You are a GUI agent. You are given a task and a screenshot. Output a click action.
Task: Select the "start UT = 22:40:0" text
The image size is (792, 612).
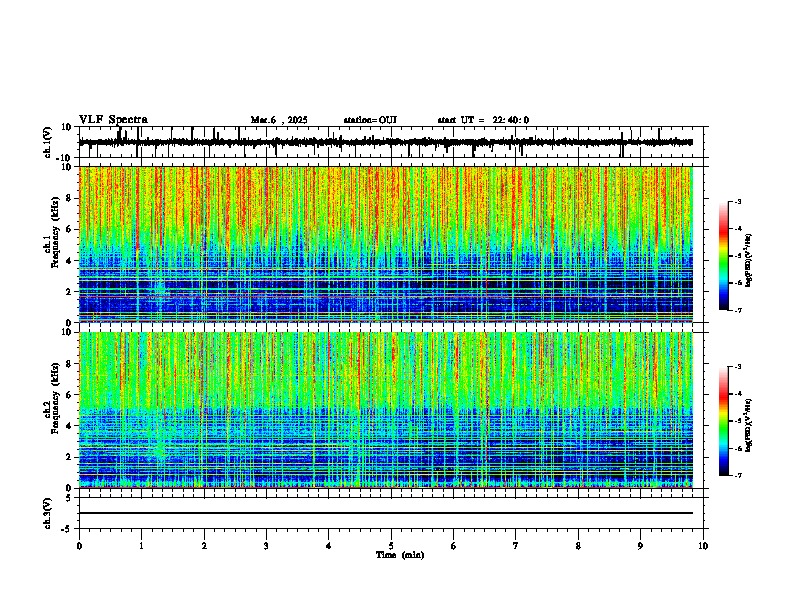point(483,120)
